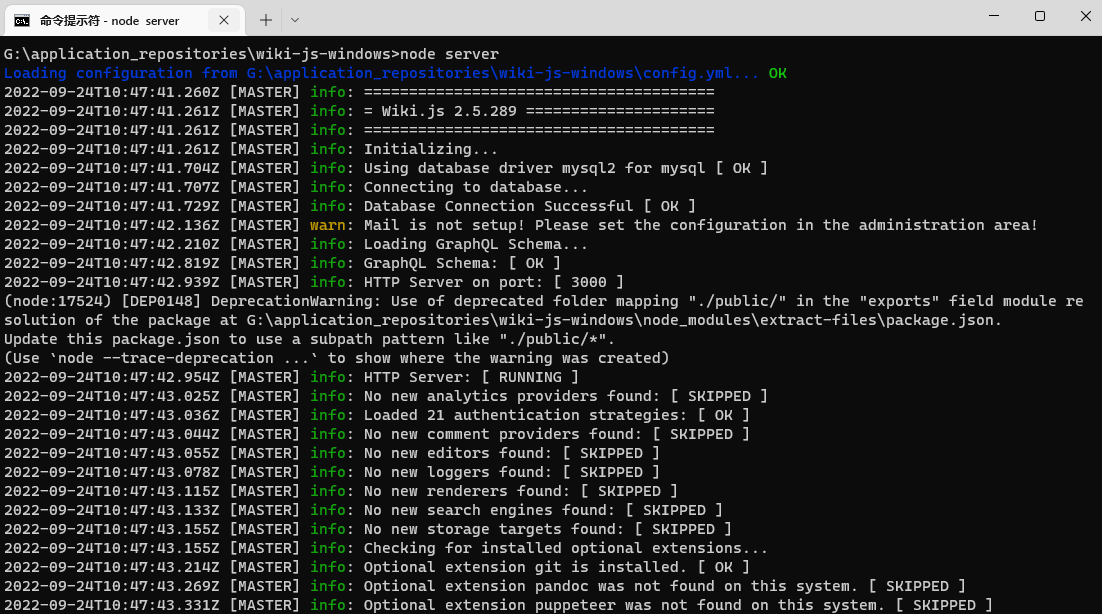Viewport: 1102px width, 614px height.
Task: Click the 'node --trace-deprecation' hint line
Action: click(336, 358)
